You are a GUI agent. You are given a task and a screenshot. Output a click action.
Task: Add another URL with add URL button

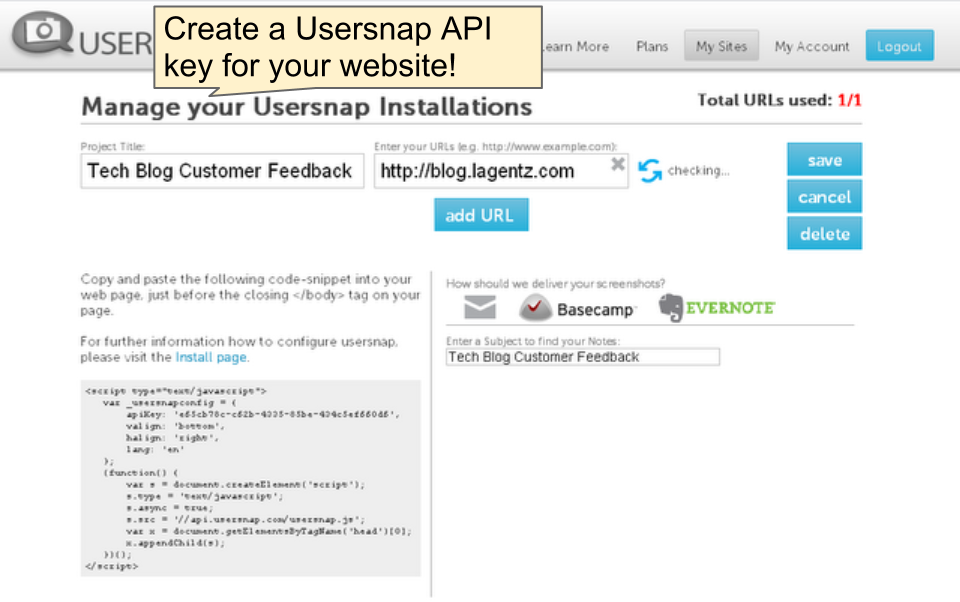click(x=481, y=215)
